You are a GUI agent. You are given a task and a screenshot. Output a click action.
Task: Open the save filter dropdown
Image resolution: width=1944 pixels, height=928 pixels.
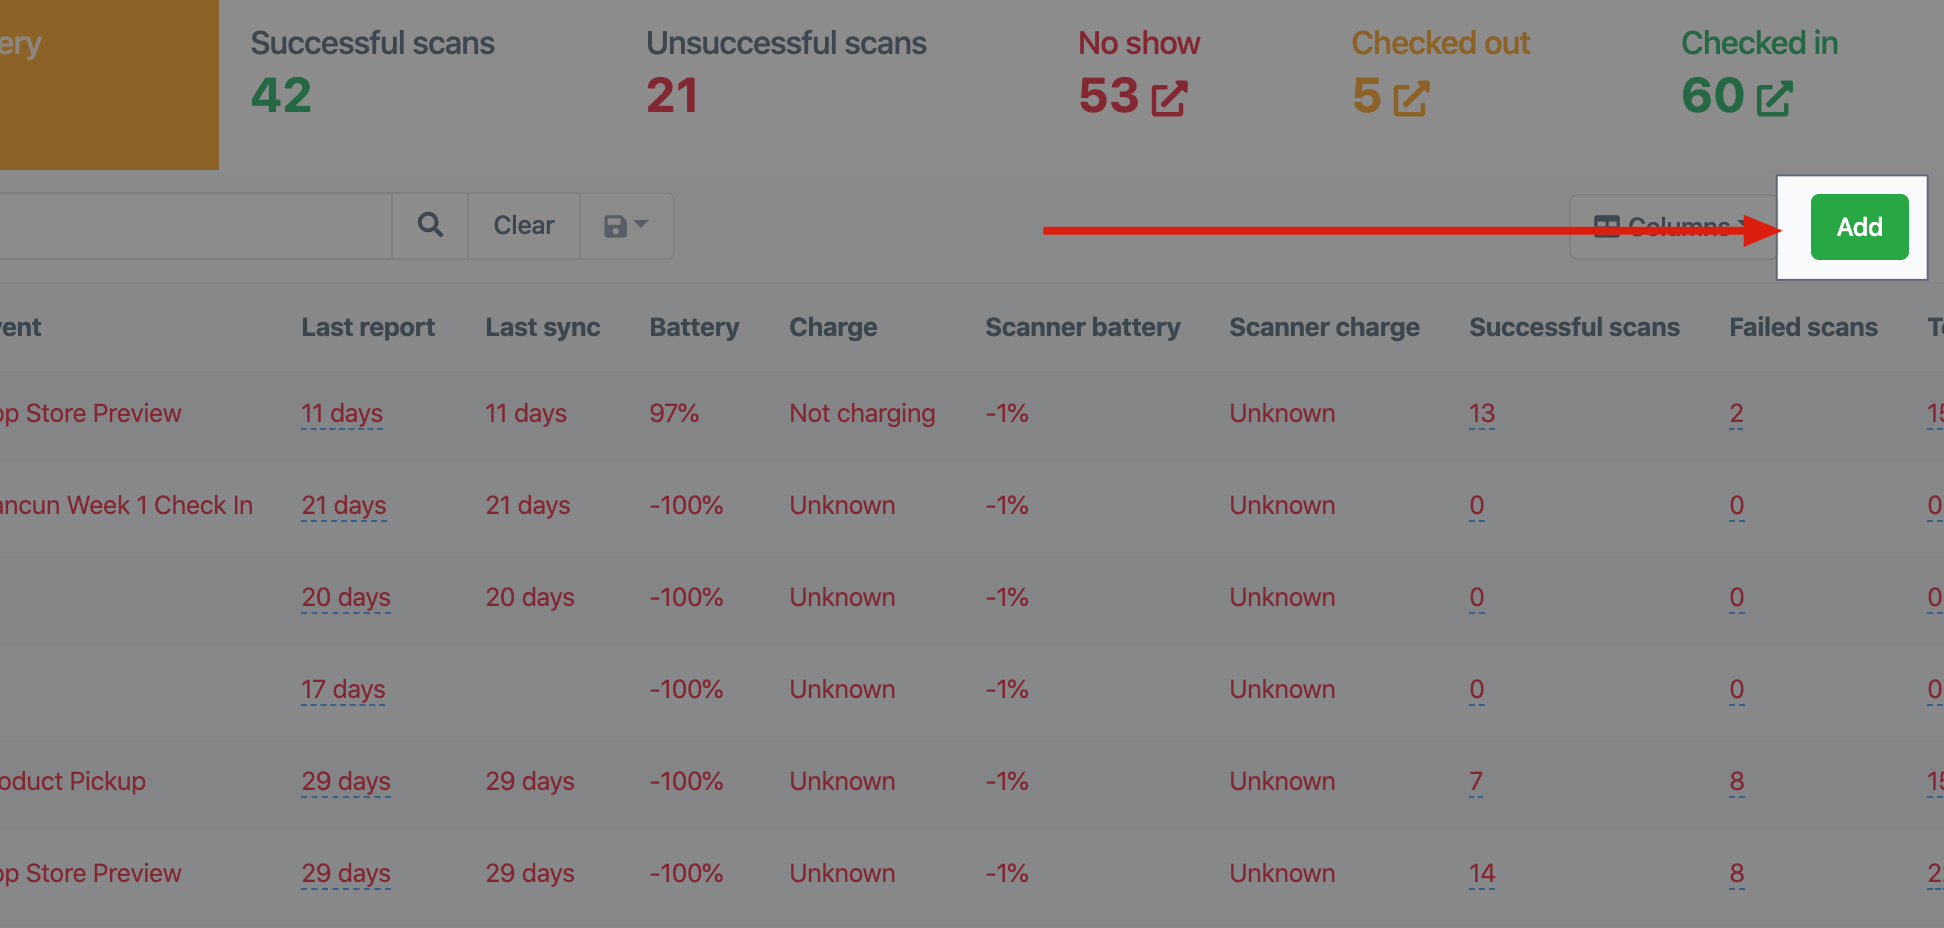click(x=627, y=225)
